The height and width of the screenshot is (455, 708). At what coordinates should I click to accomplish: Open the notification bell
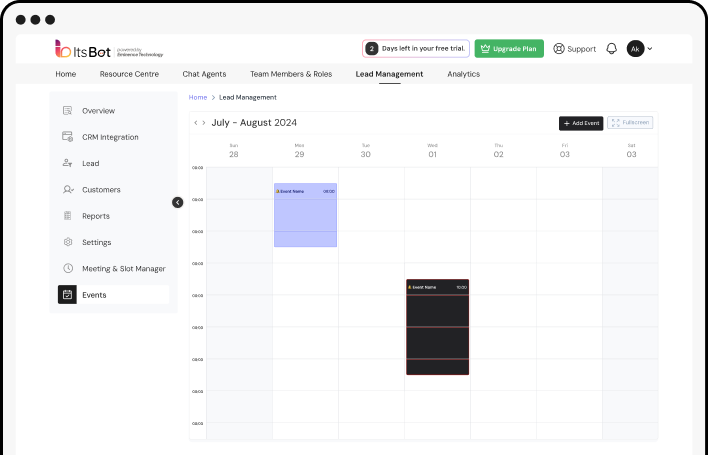(x=611, y=48)
